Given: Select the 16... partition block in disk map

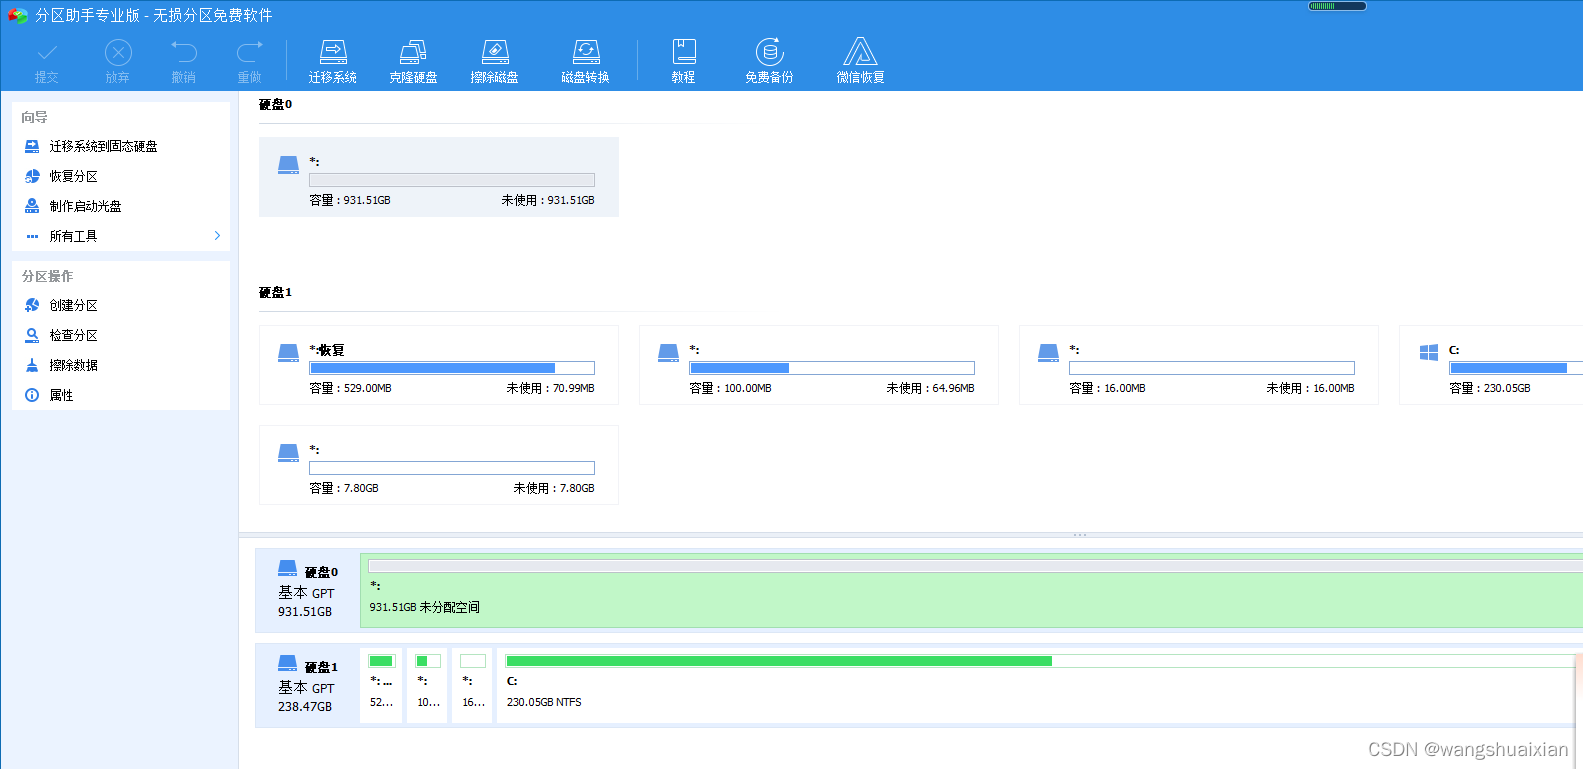Looking at the screenshot, I should point(473,685).
